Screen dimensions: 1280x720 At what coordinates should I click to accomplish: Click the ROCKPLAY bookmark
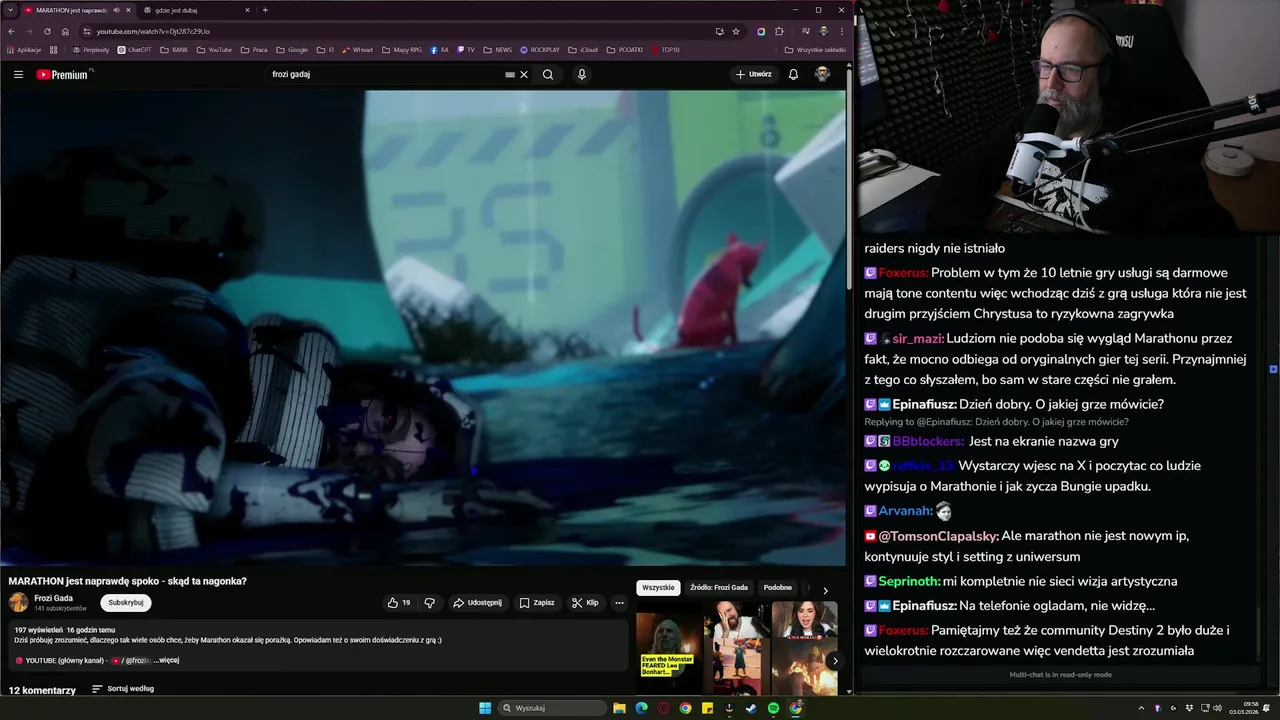click(540, 50)
